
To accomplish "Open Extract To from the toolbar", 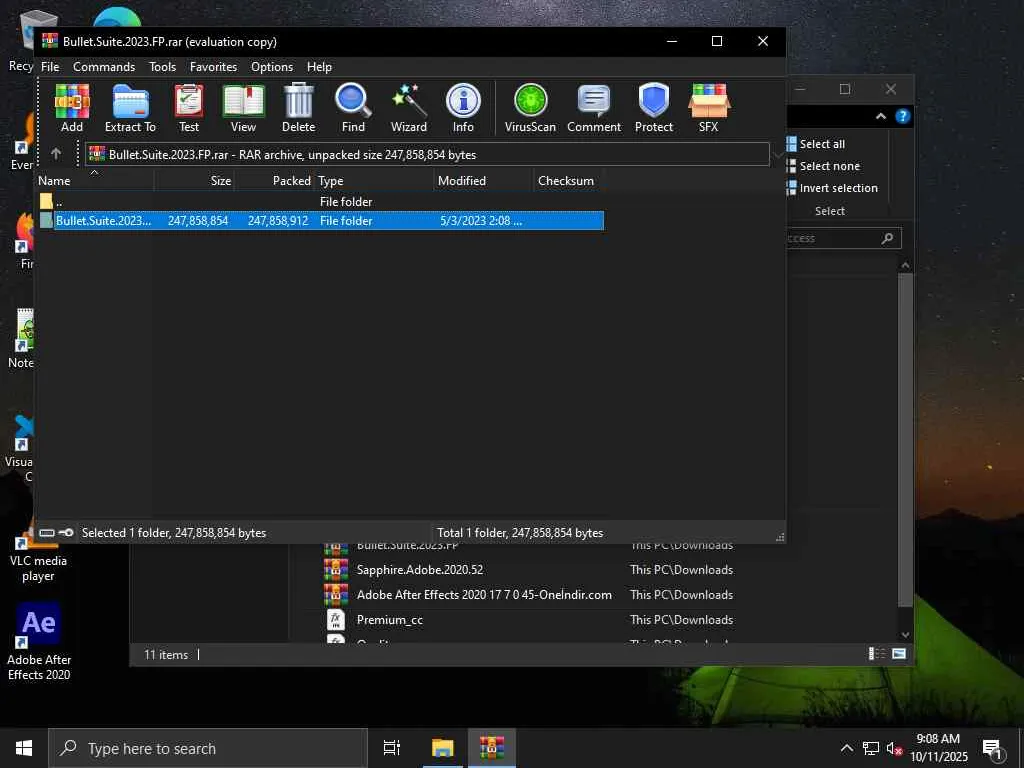I will click(x=131, y=108).
